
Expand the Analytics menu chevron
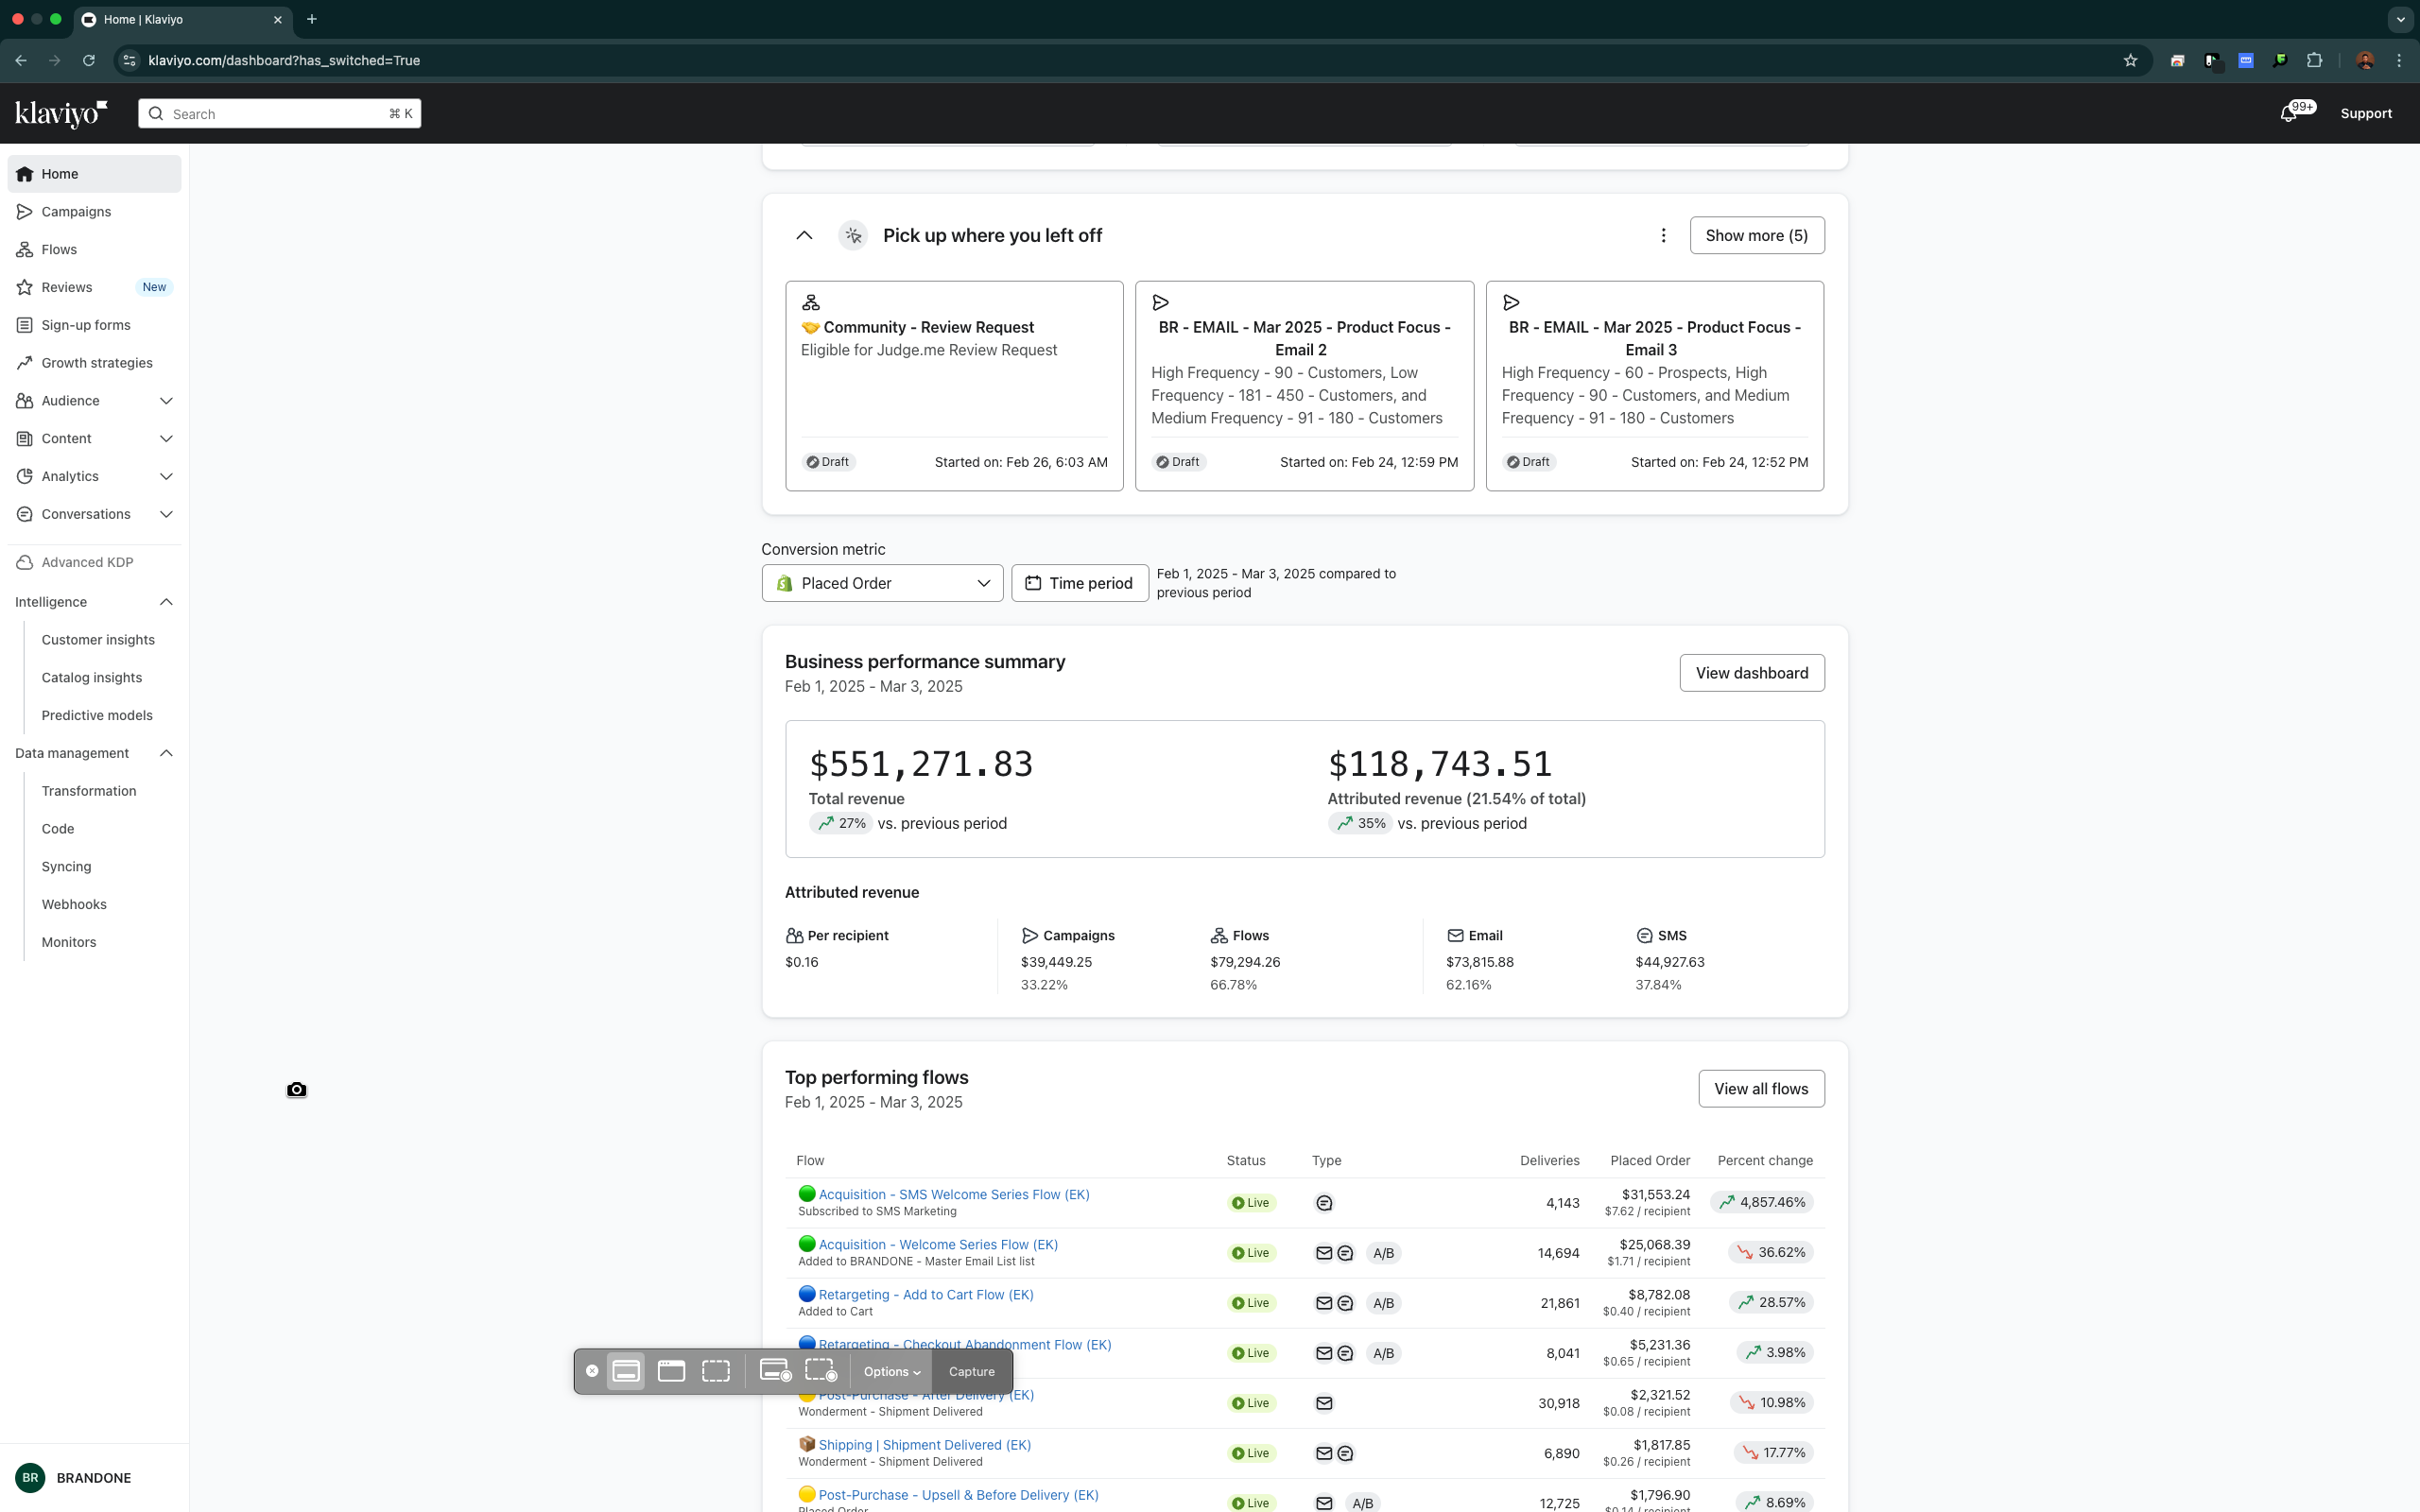pyautogui.click(x=166, y=476)
